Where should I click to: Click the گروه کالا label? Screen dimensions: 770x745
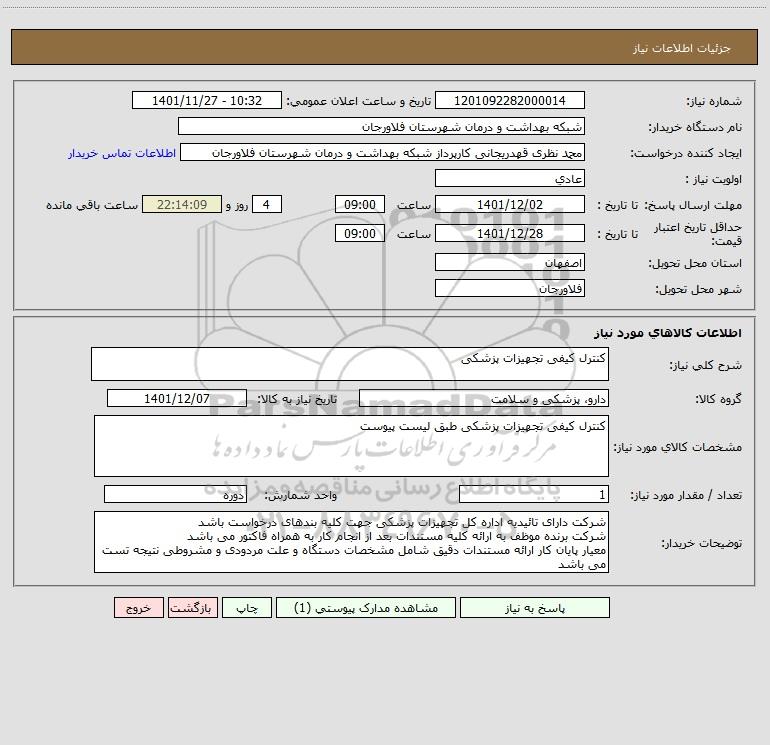[x=719, y=400]
